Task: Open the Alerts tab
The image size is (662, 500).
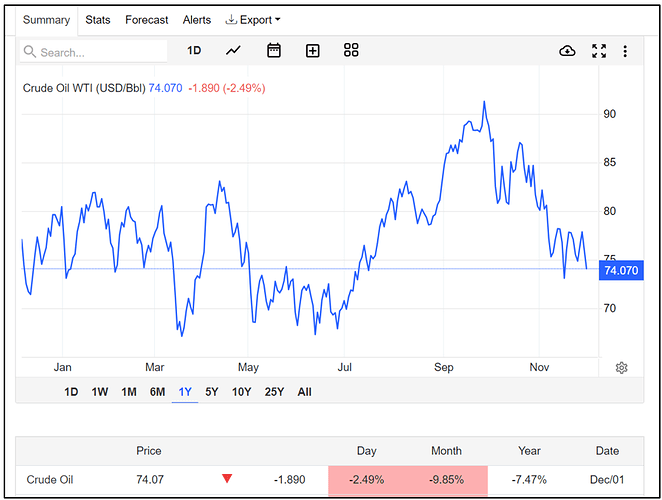Action: pos(197,20)
